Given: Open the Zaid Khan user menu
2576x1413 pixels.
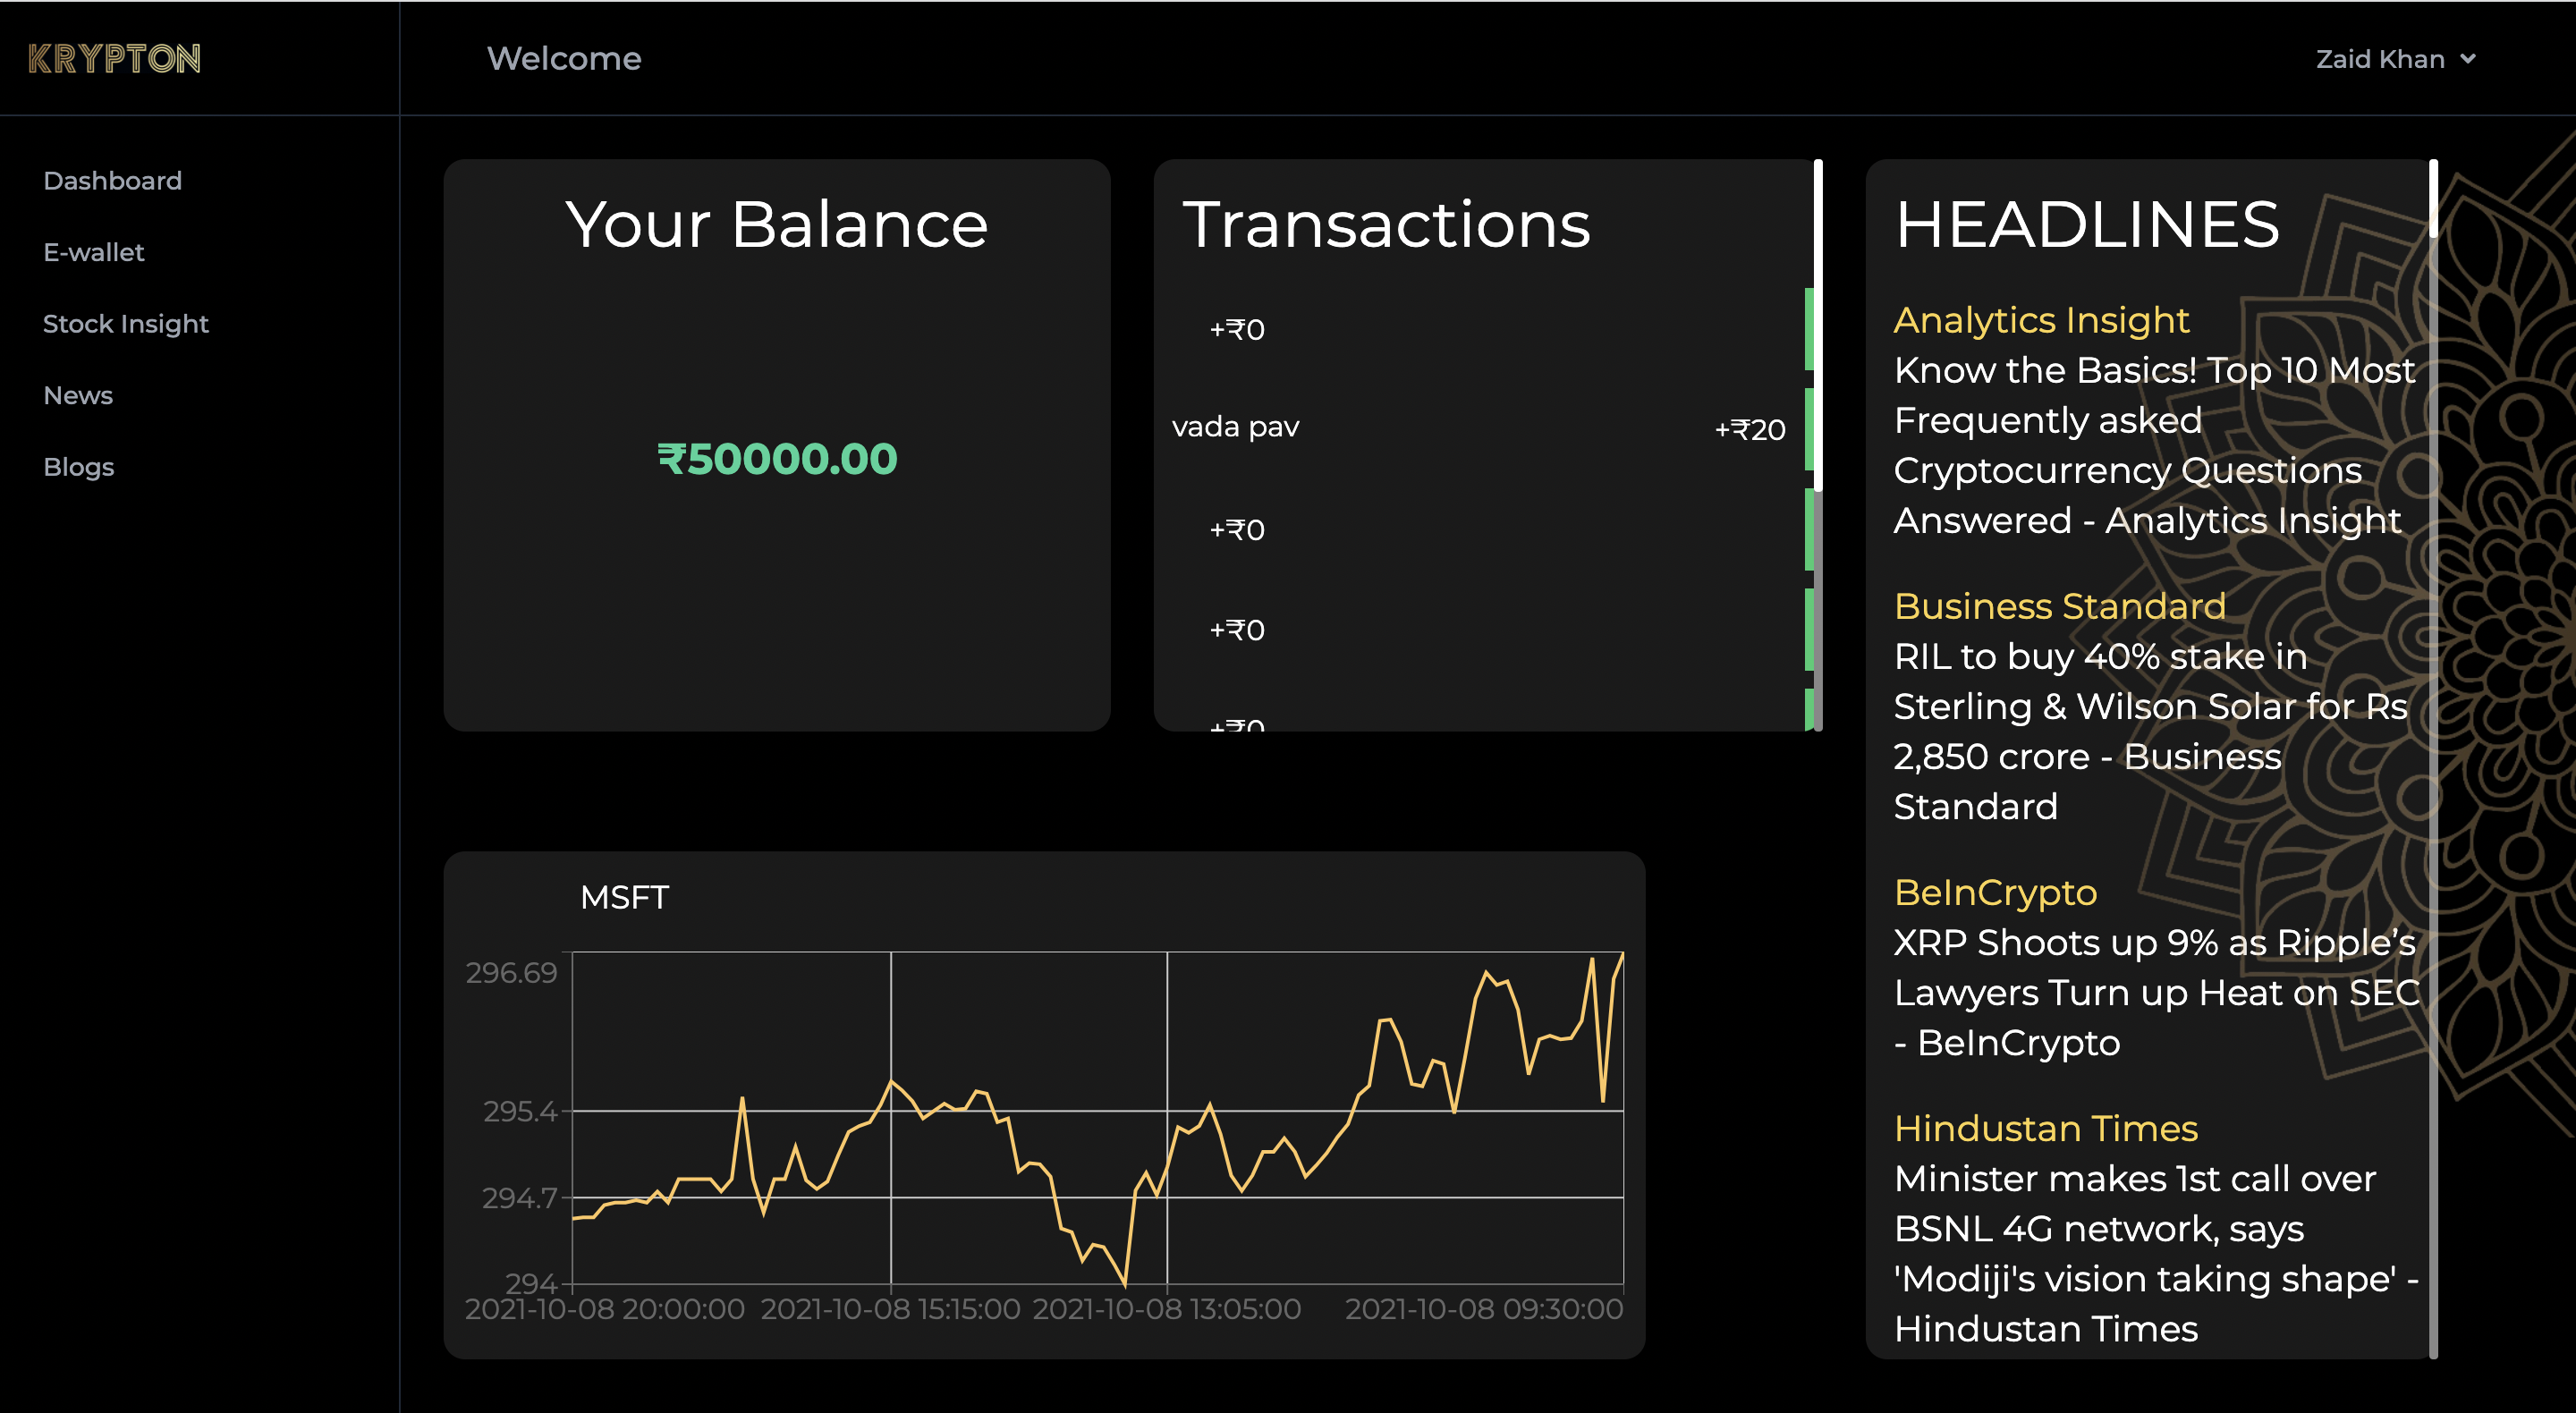Looking at the screenshot, I should pos(2380,60).
